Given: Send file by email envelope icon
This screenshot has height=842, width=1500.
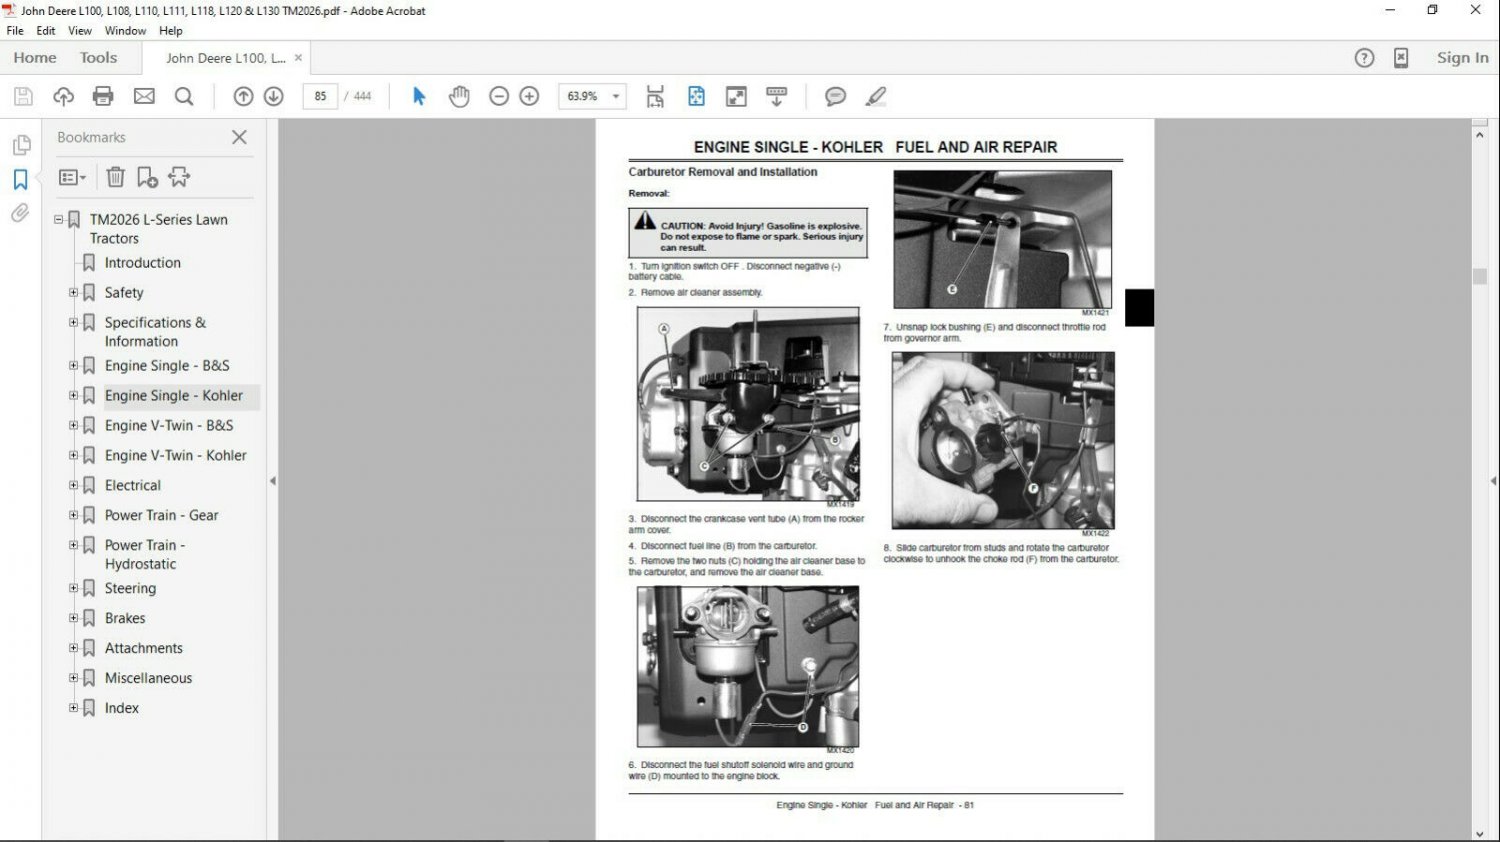Looking at the screenshot, I should click(144, 96).
